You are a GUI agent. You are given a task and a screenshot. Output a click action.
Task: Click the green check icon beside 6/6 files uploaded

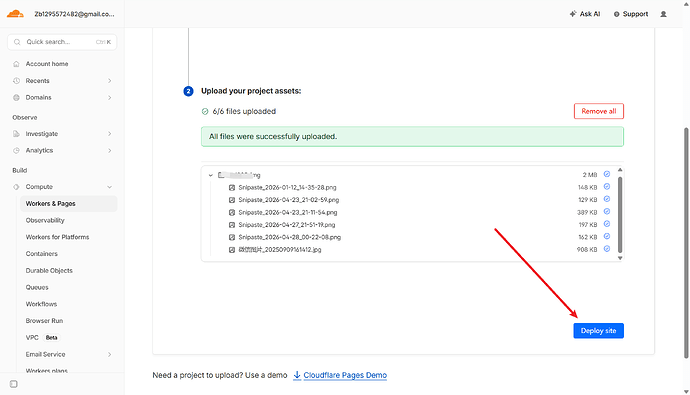pyautogui.click(x=205, y=112)
